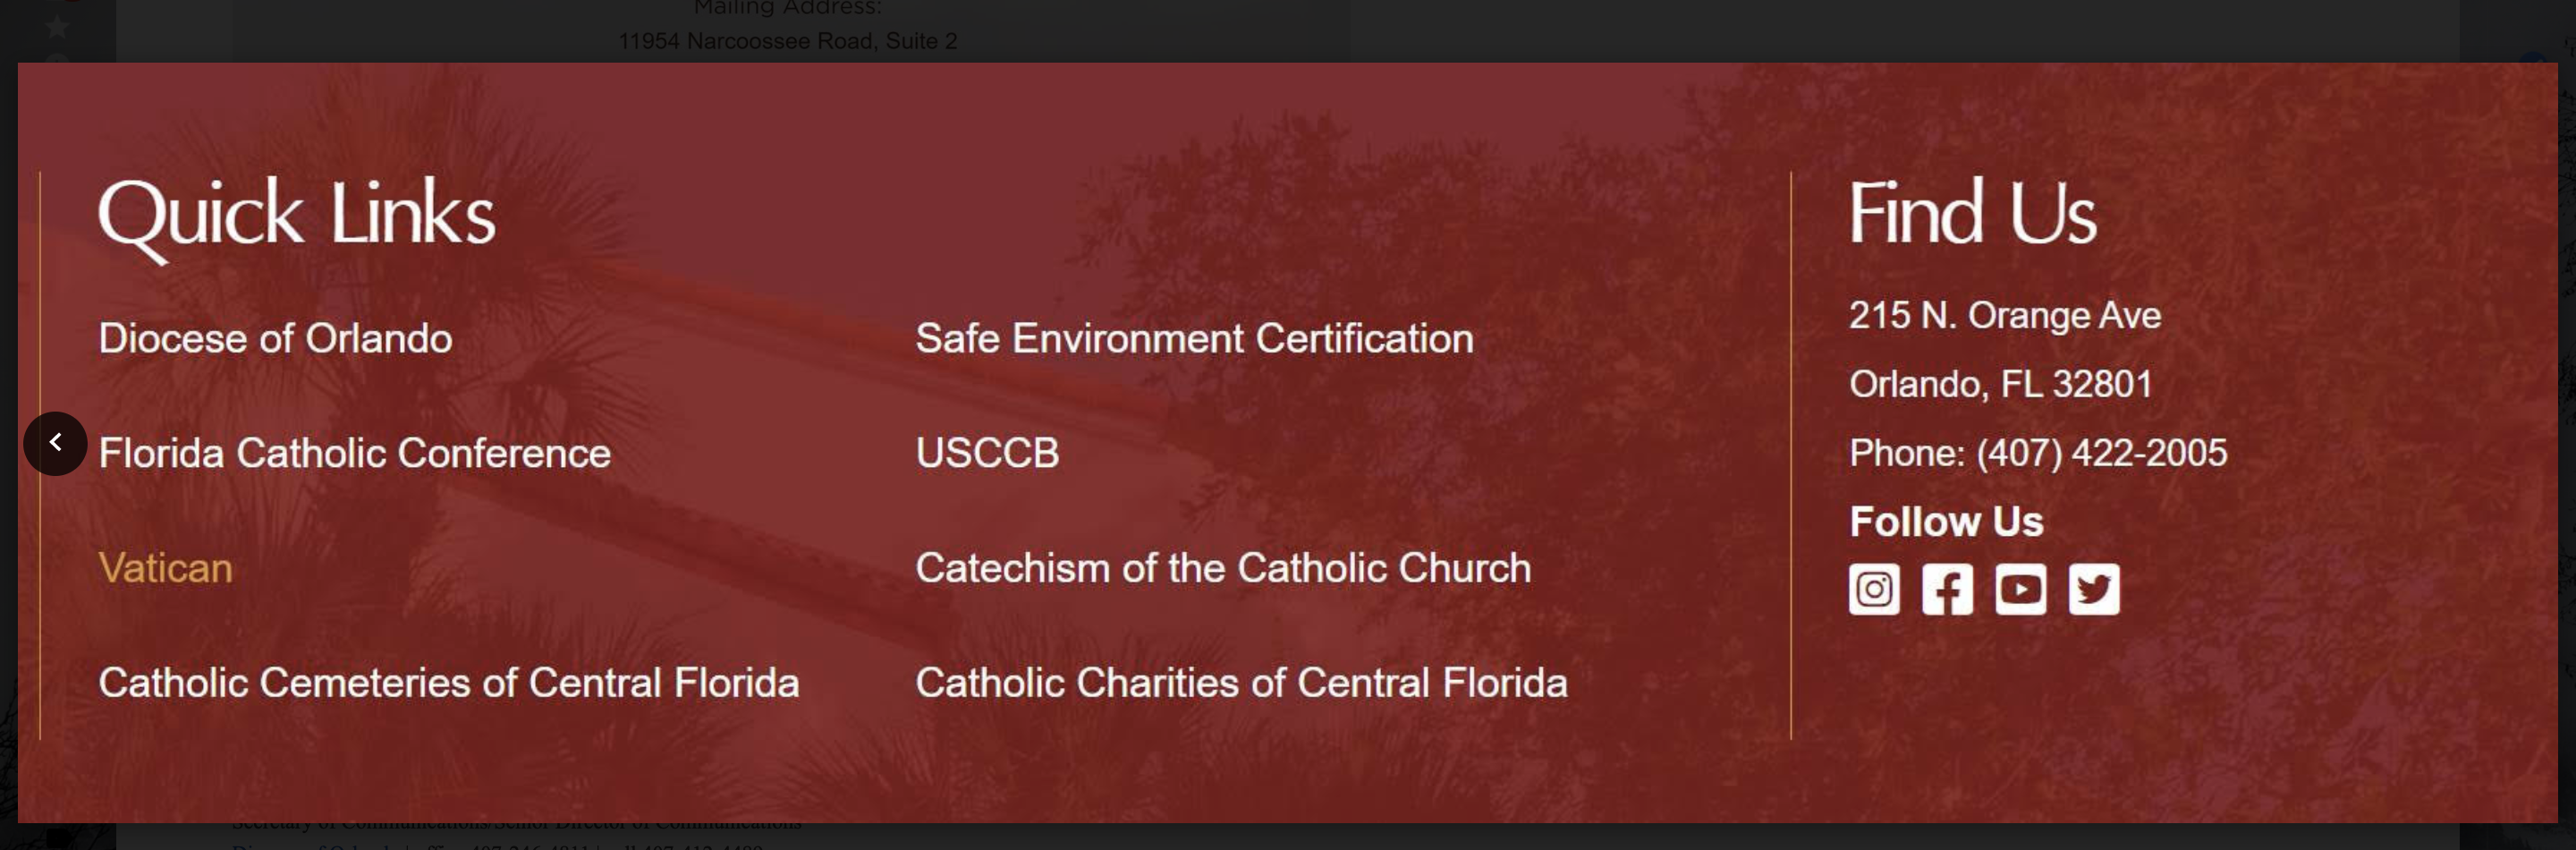This screenshot has width=2576, height=850.
Task: Click the Orlando, FL 32801 address line
Action: [2000, 384]
